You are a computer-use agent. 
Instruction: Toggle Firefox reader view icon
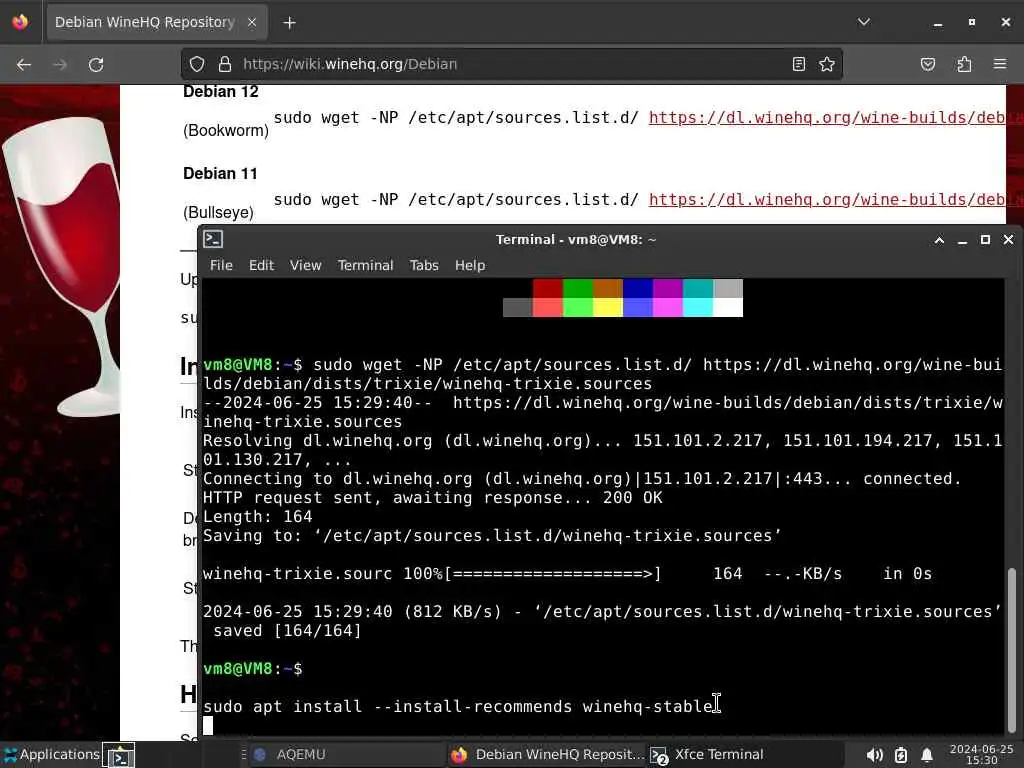point(798,64)
